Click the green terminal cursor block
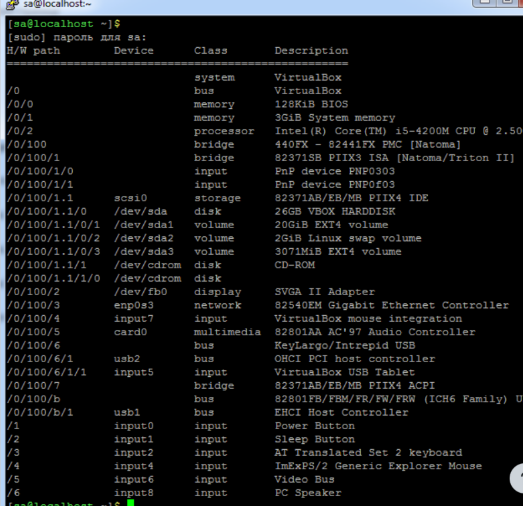Image resolution: width=523 pixels, height=506 pixels. [x=130, y=503]
